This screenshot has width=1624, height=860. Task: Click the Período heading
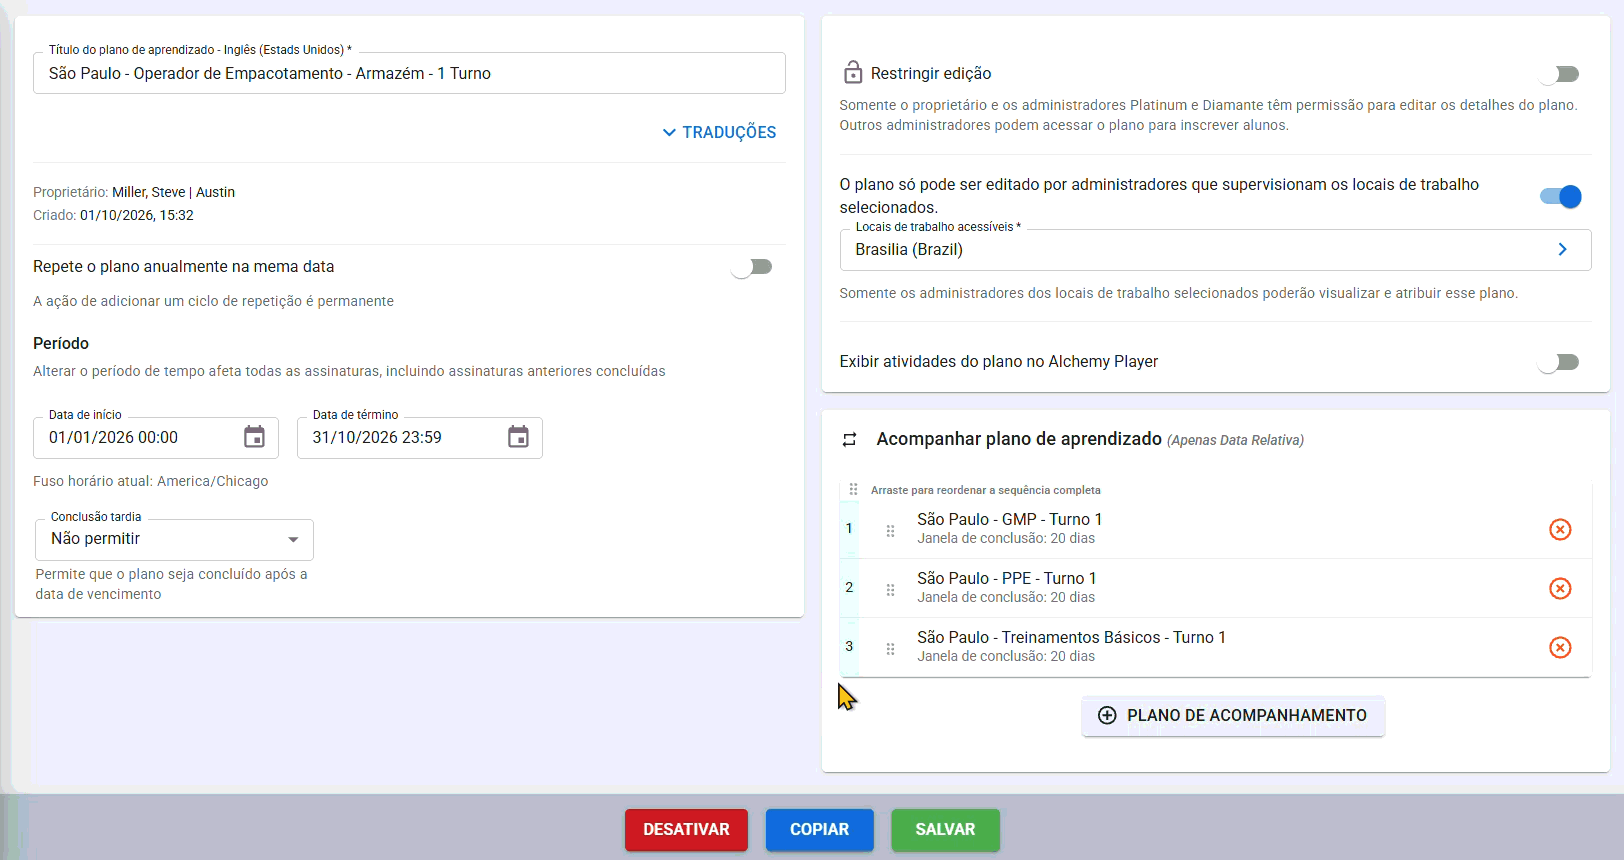click(x=61, y=343)
